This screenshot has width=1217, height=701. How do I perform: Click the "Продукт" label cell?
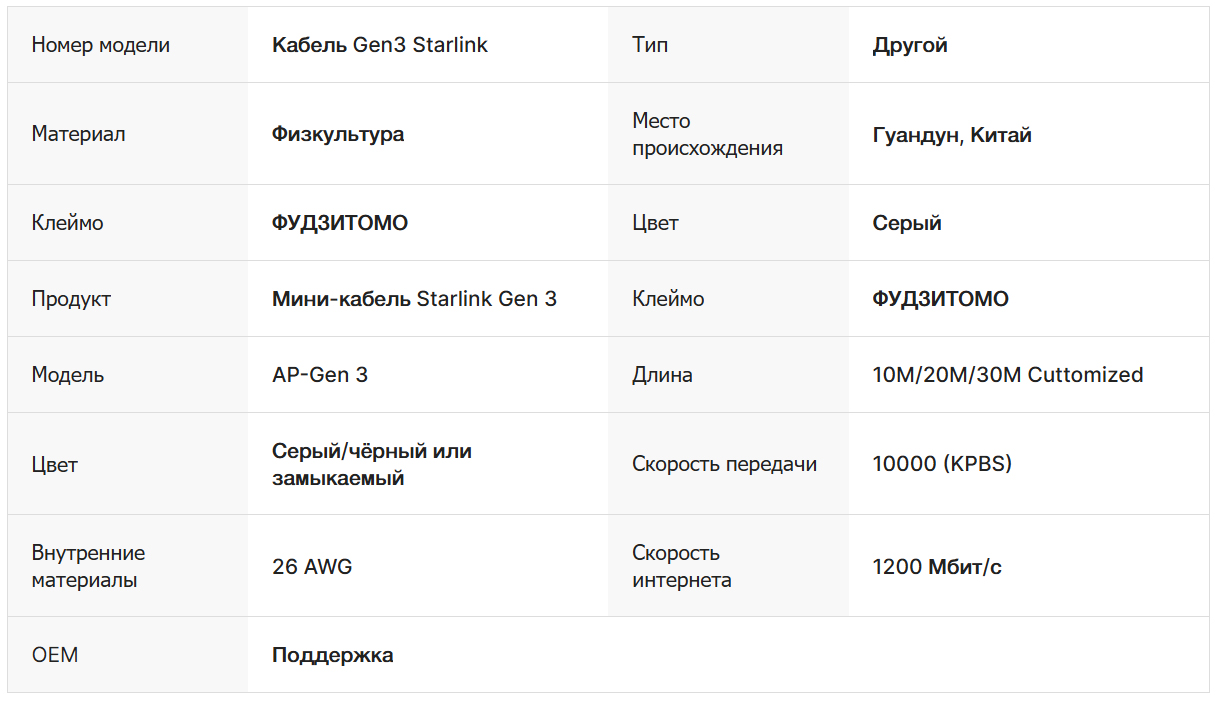71,299
